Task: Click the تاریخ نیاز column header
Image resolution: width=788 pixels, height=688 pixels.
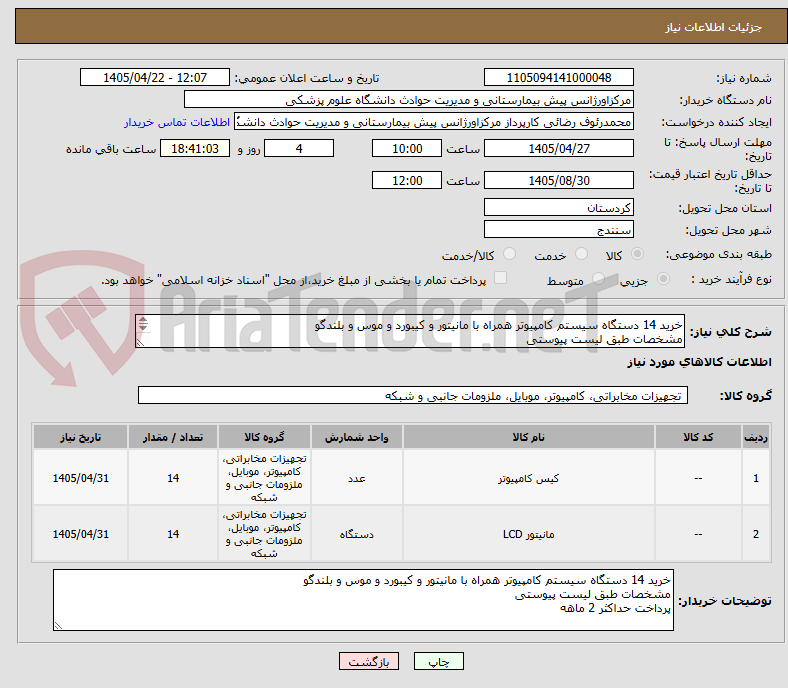Action: point(80,437)
